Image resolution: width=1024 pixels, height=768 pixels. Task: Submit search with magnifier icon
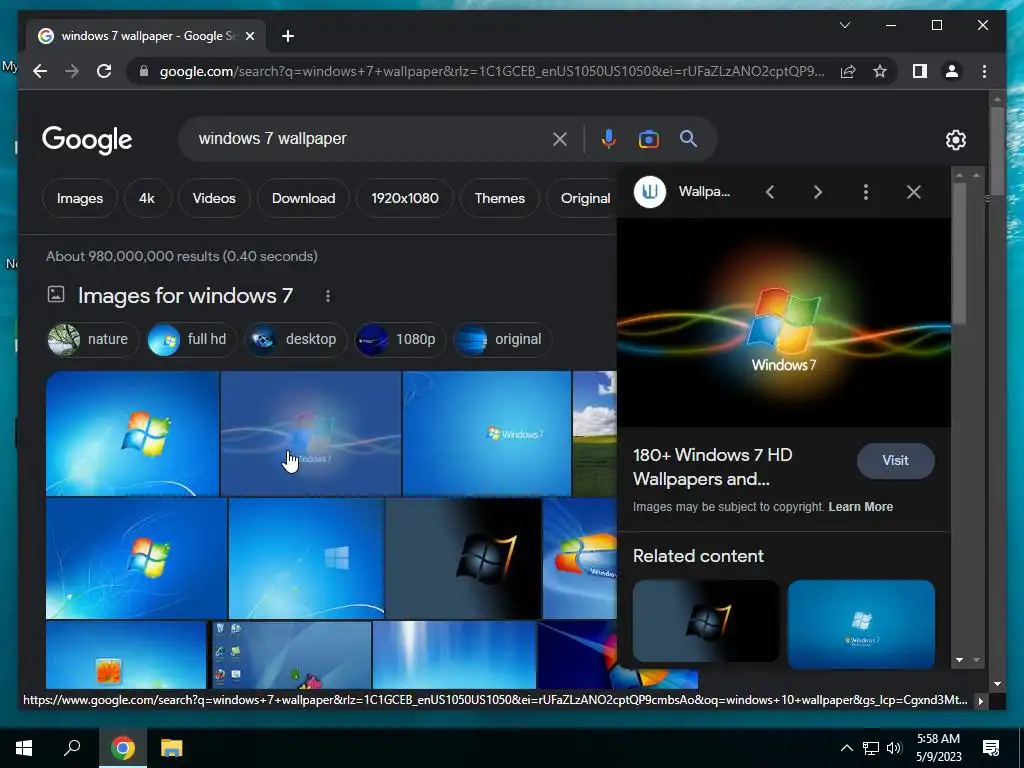(688, 138)
